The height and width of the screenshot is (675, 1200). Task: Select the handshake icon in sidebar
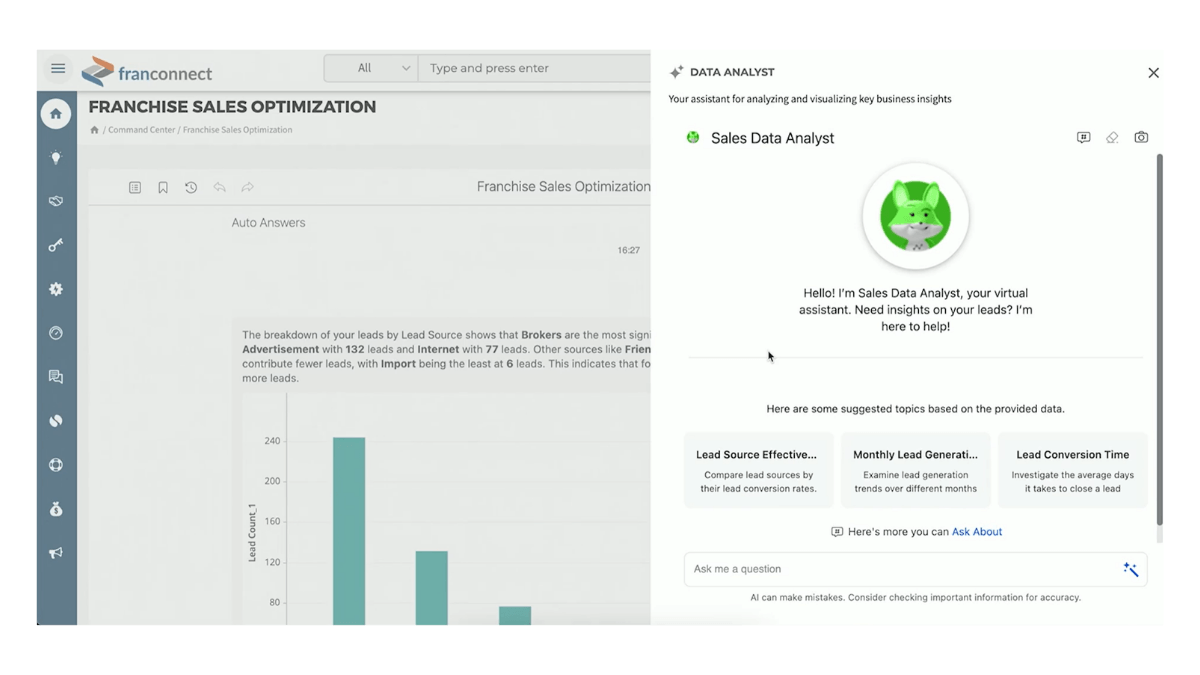[x=56, y=201]
